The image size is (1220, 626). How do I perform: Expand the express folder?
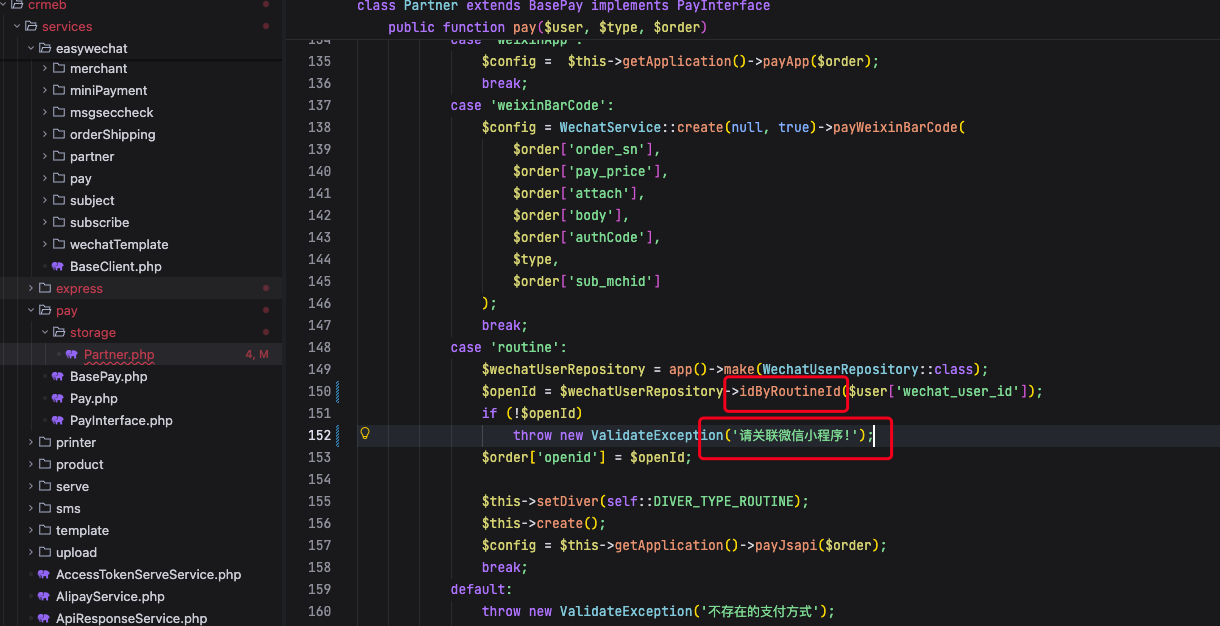32,288
